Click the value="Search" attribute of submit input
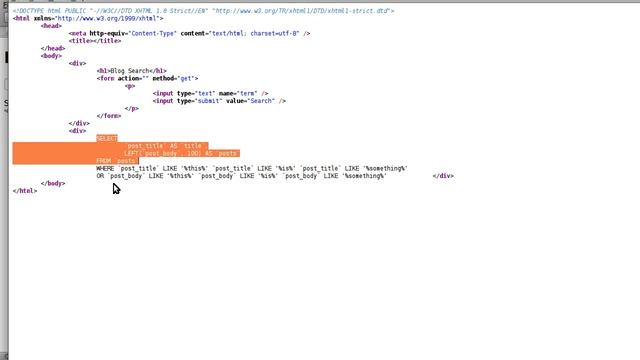Screen dimensions: 640x360 tap(251, 101)
